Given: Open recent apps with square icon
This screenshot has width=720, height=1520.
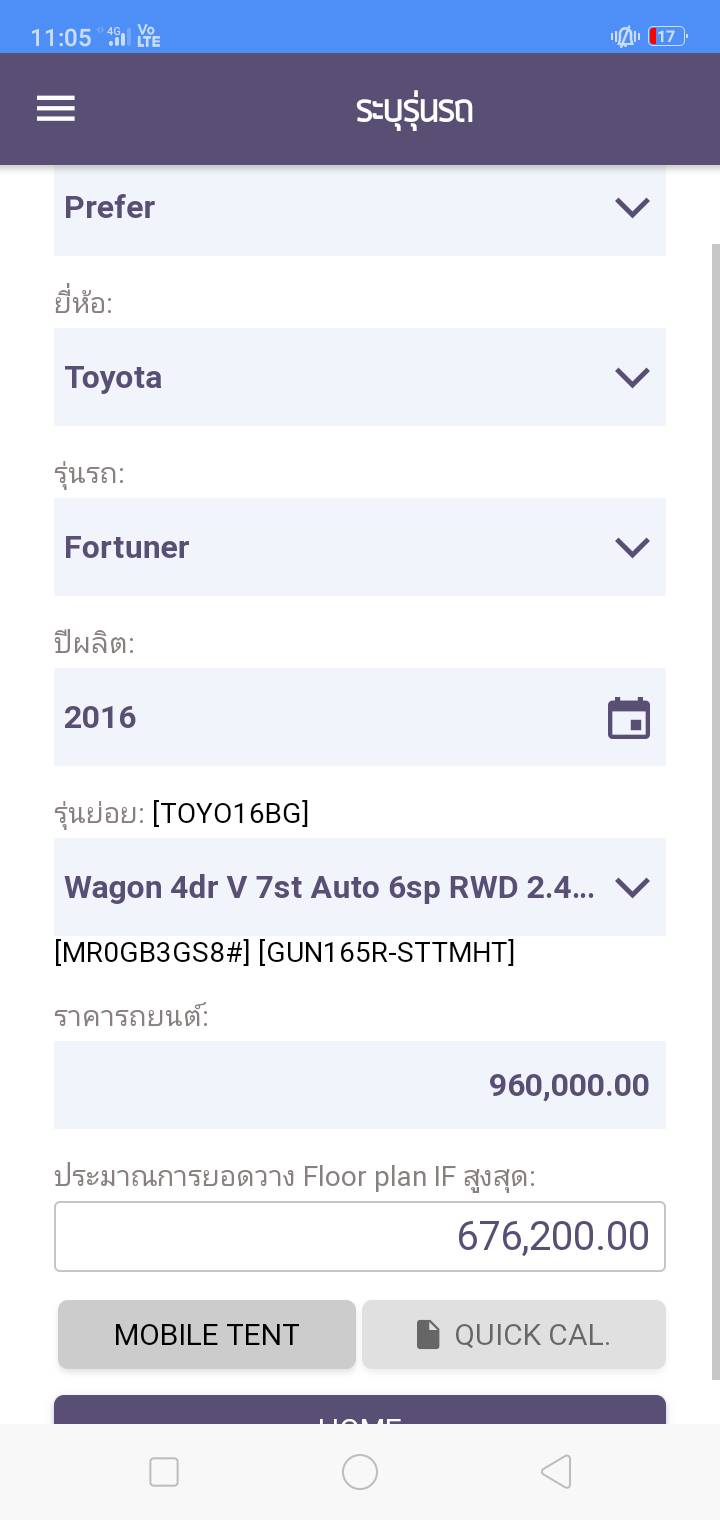Looking at the screenshot, I should pyautogui.click(x=164, y=1472).
